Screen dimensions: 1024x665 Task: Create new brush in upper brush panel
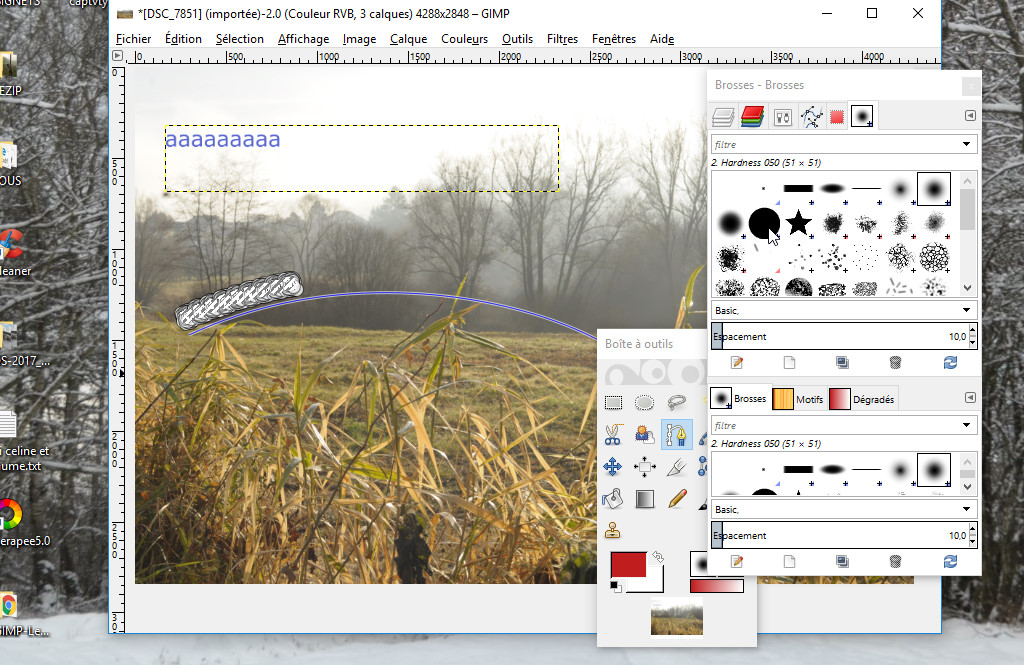coord(790,363)
